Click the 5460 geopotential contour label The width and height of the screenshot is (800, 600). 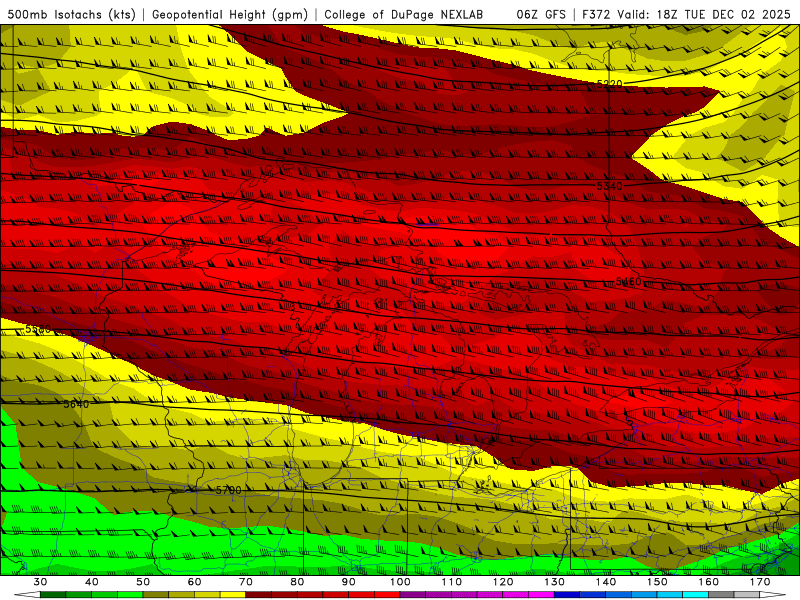[x=629, y=282]
